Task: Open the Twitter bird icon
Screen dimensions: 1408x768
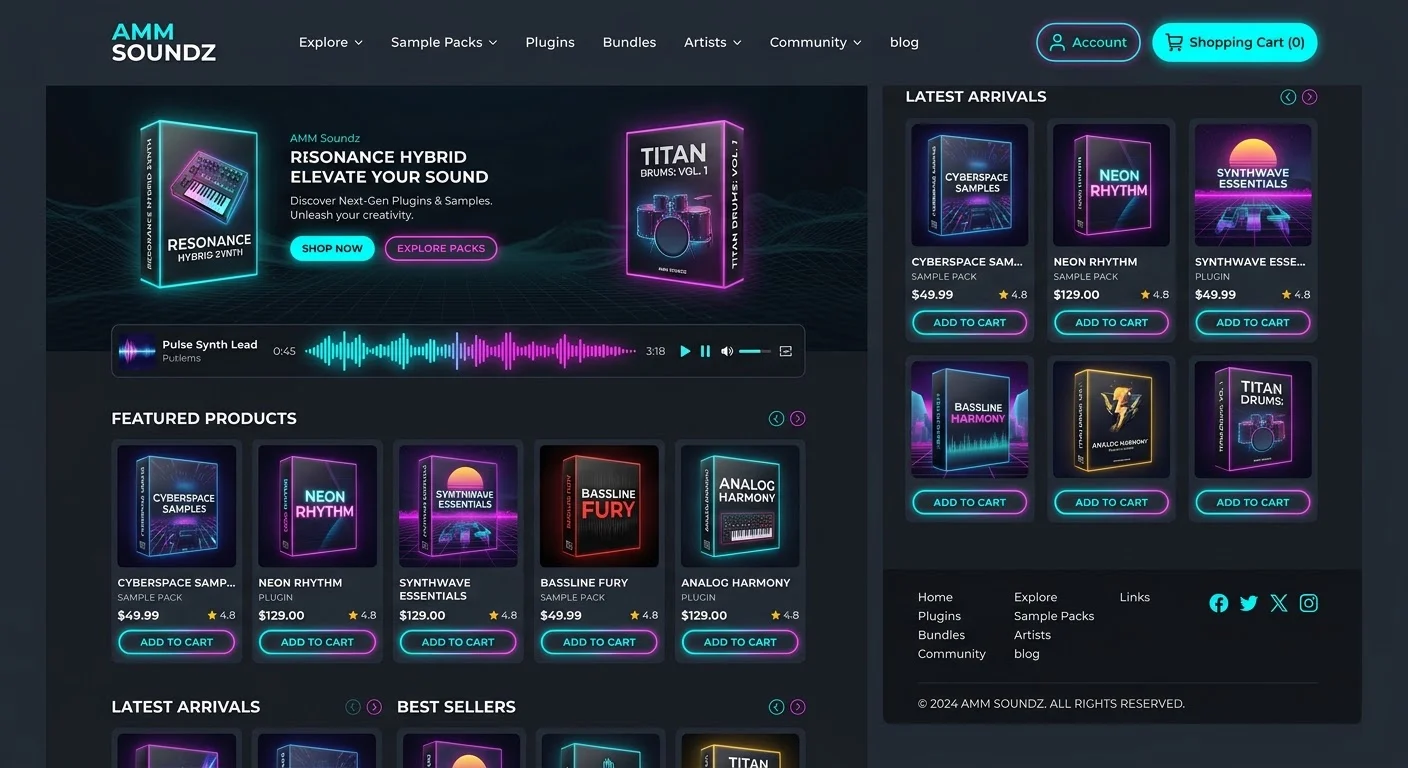Action: (1249, 603)
